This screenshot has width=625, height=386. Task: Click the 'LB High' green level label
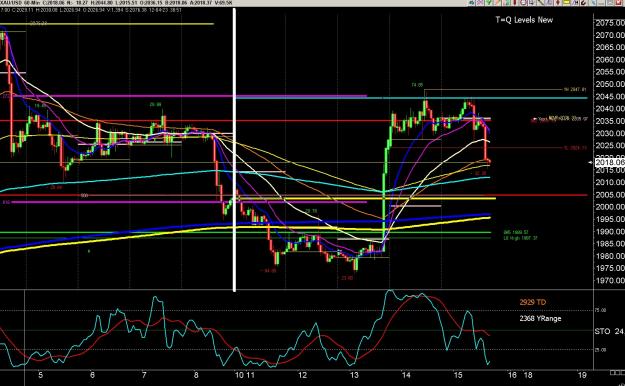click(521, 238)
